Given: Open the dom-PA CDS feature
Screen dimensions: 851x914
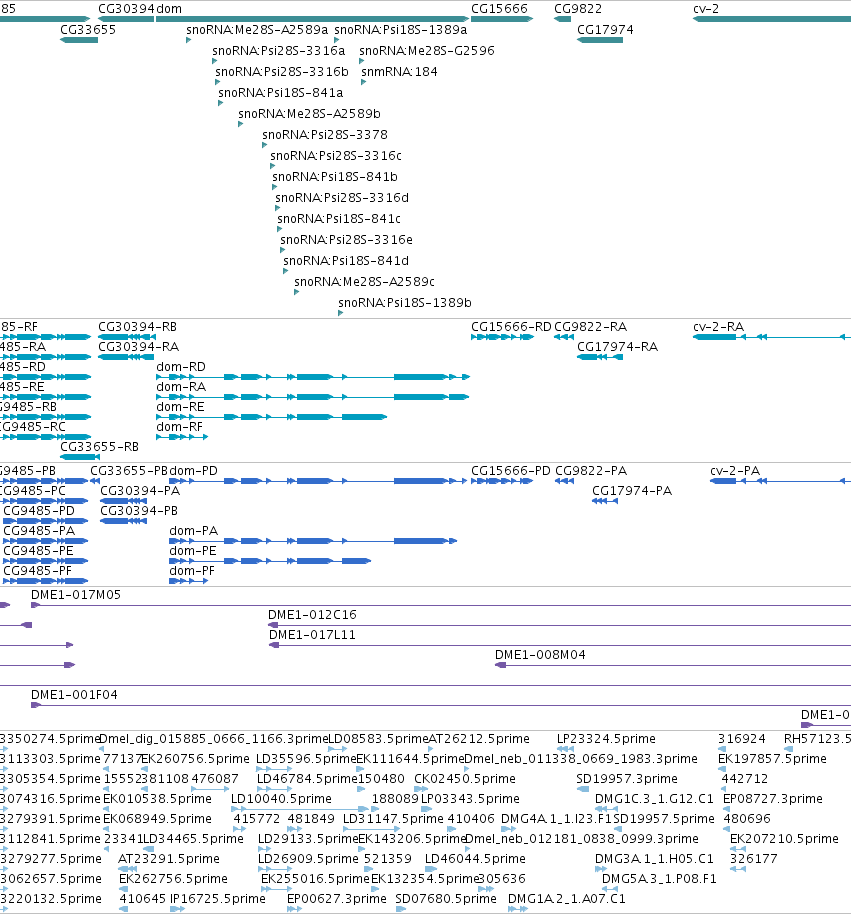Looking at the screenshot, I should 312,541.
